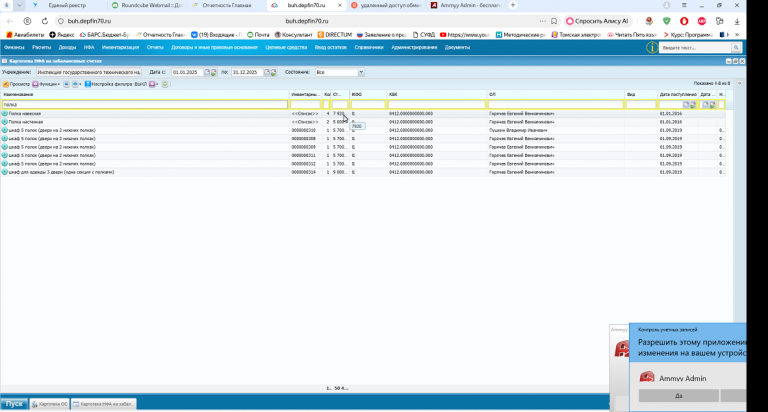The image size is (768, 412).
Task: Select the row 'Полка навесная'
Action: click(362, 114)
